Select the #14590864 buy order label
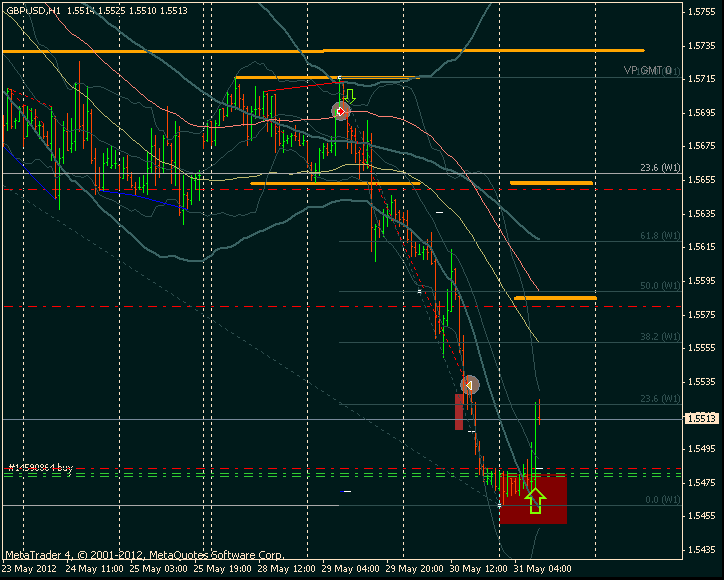 click(x=41, y=468)
